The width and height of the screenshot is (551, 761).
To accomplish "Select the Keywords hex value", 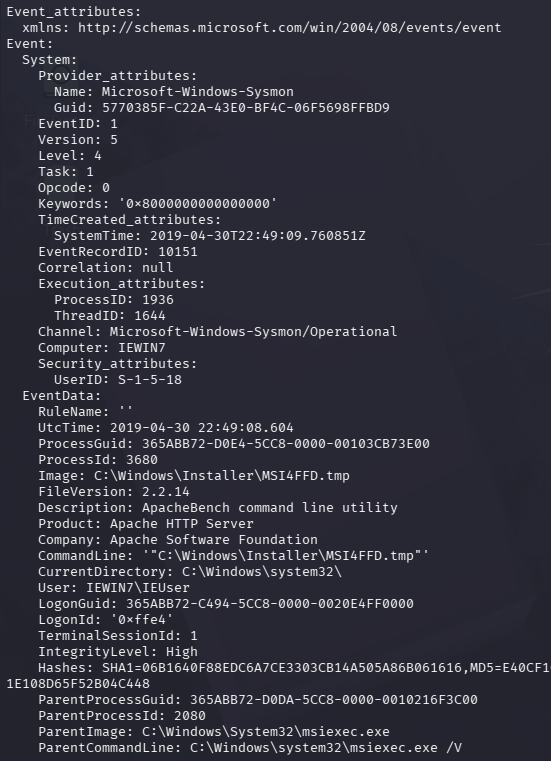I will coord(198,204).
